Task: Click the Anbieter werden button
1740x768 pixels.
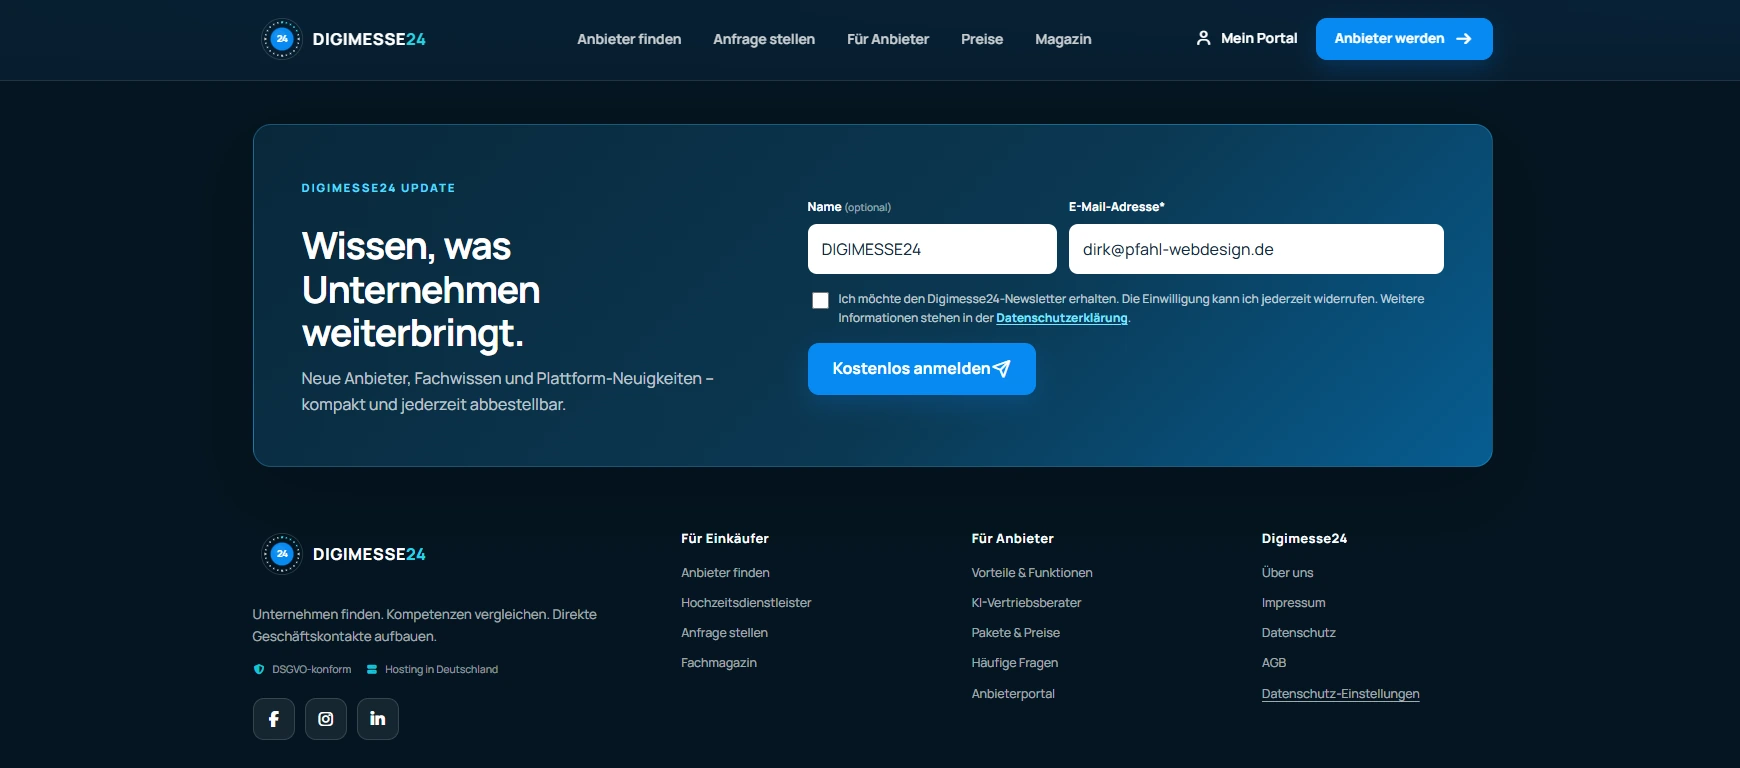Action: click(1404, 39)
